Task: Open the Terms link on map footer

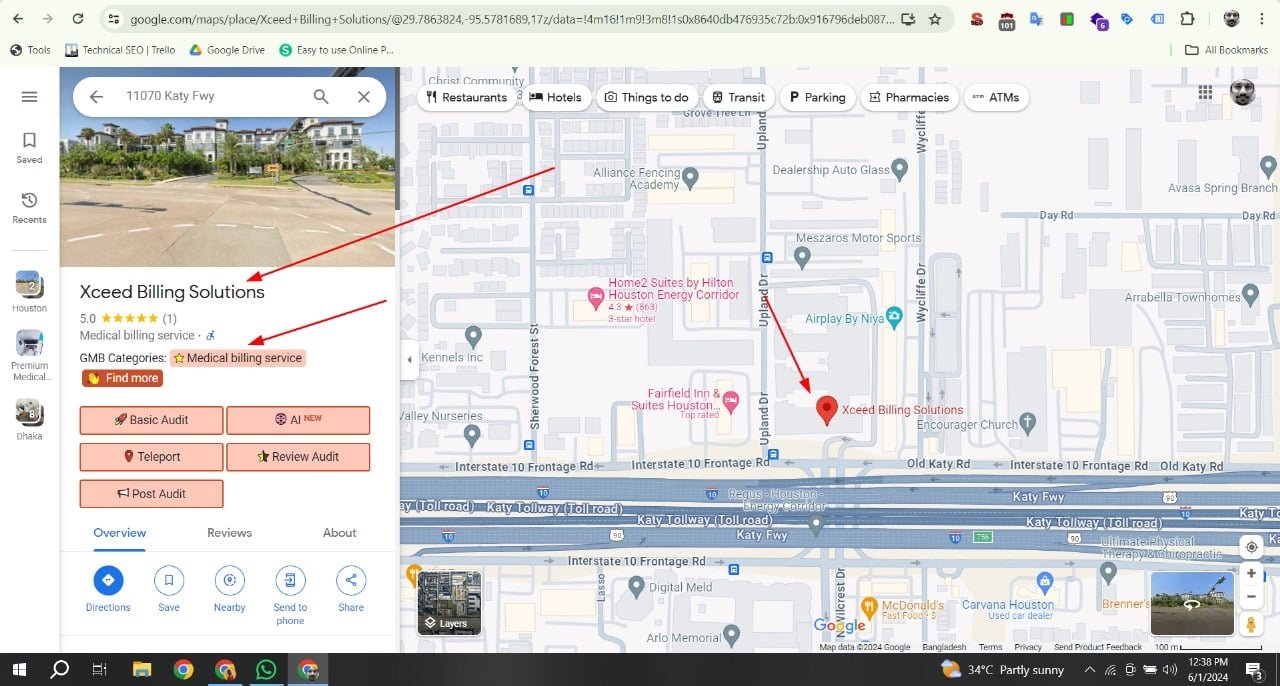Action: tap(990, 647)
